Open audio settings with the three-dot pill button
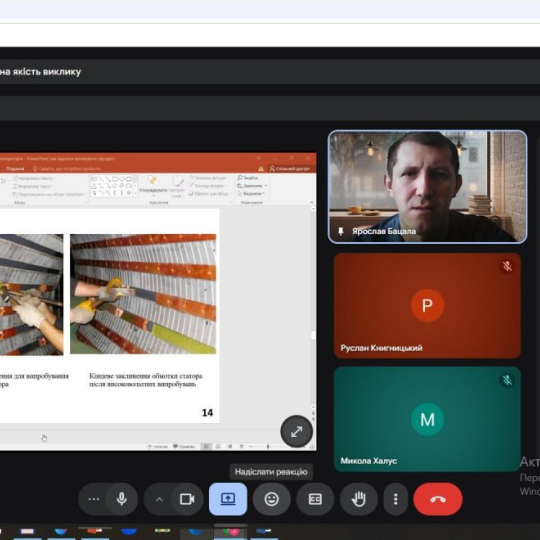Screen dimensions: 540x540 [93, 499]
